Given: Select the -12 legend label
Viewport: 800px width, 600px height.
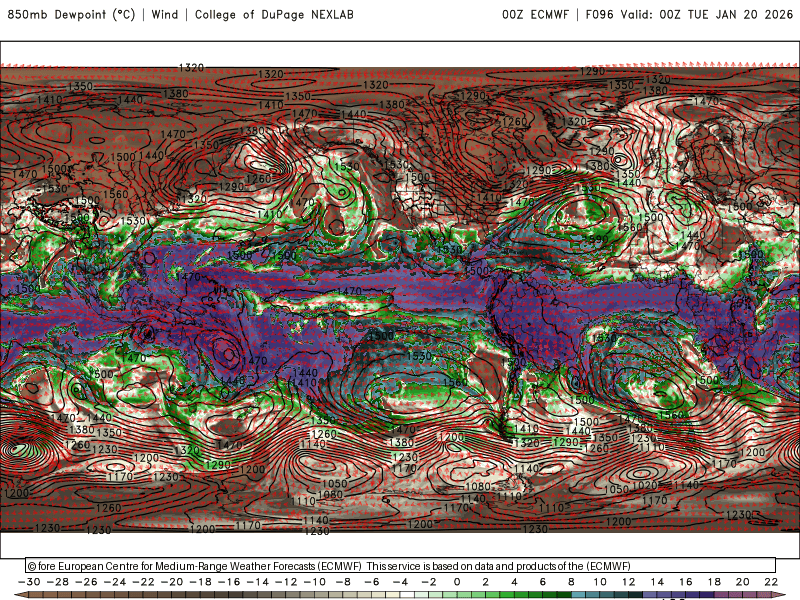Looking at the screenshot, I should click(286, 582).
